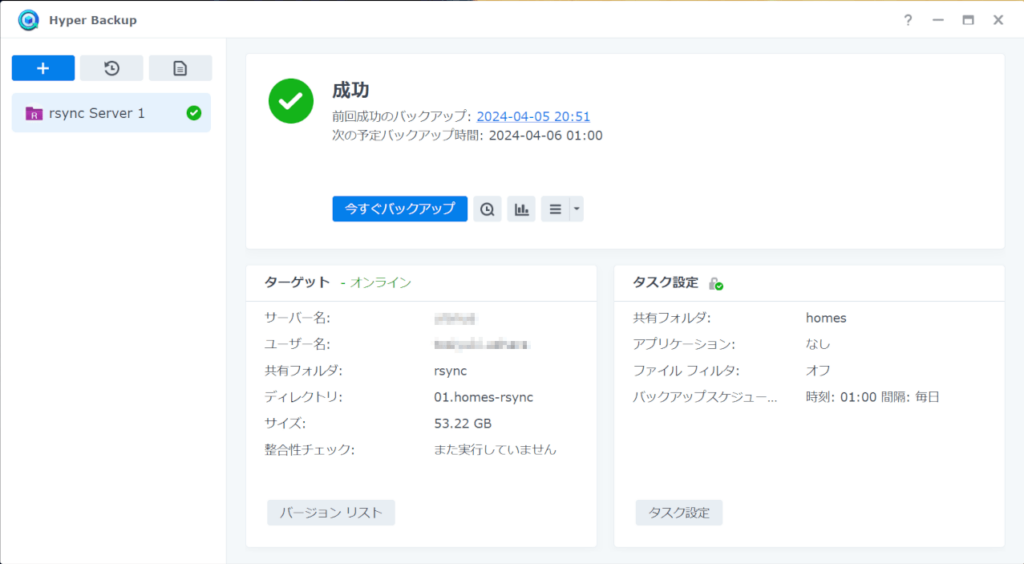Click the size value 53.22 GB
This screenshot has width=1024, height=564.
(462, 423)
